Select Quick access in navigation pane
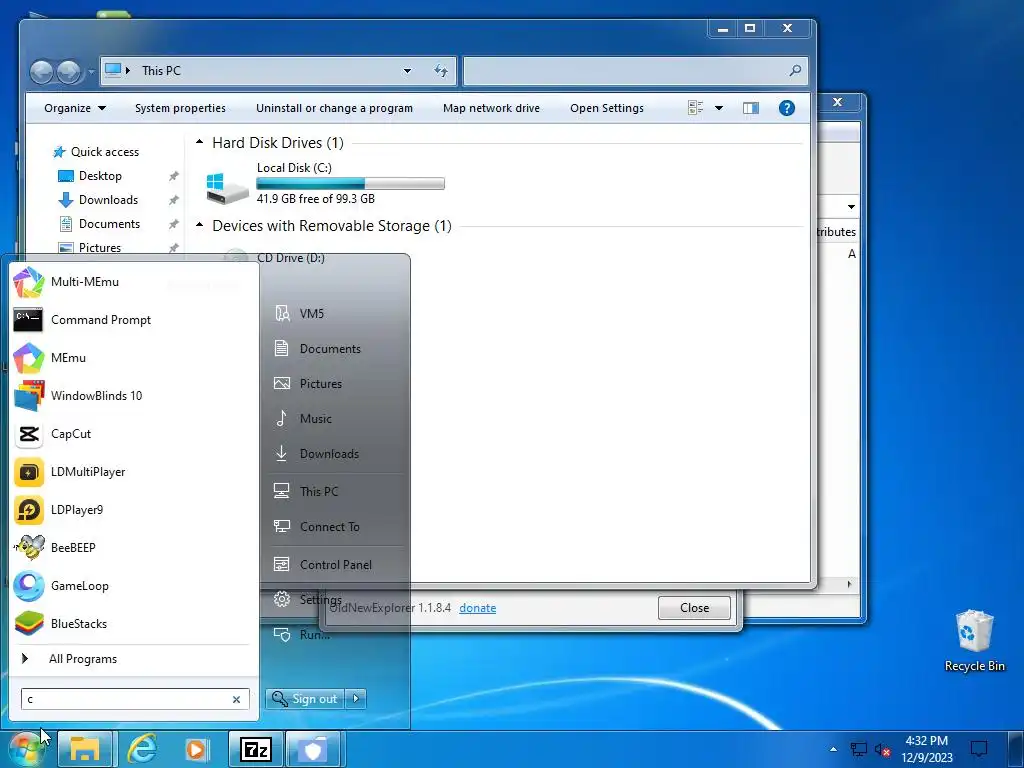The height and width of the screenshot is (768, 1024). [x=96, y=152]
